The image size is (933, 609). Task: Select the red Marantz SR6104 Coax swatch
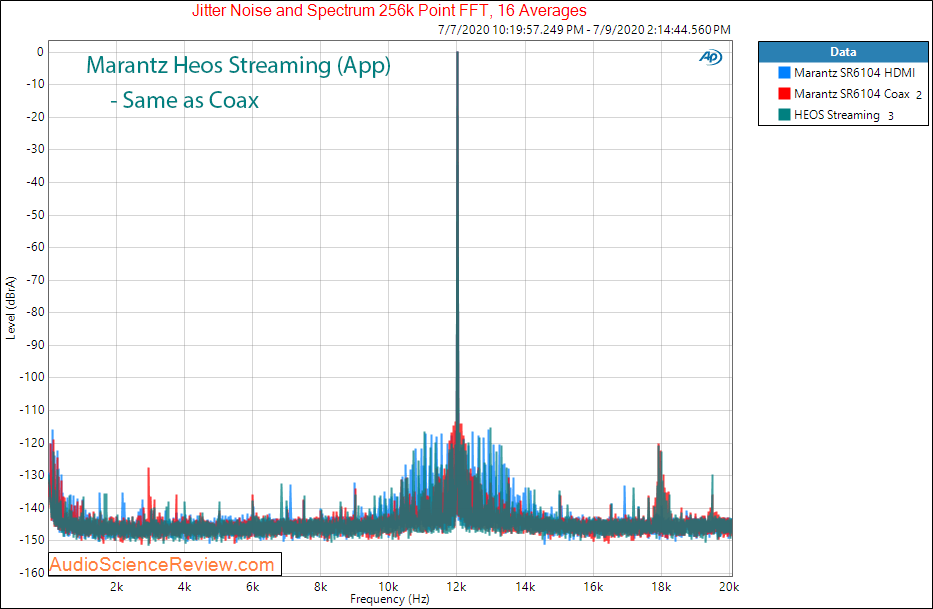[784, 93]
